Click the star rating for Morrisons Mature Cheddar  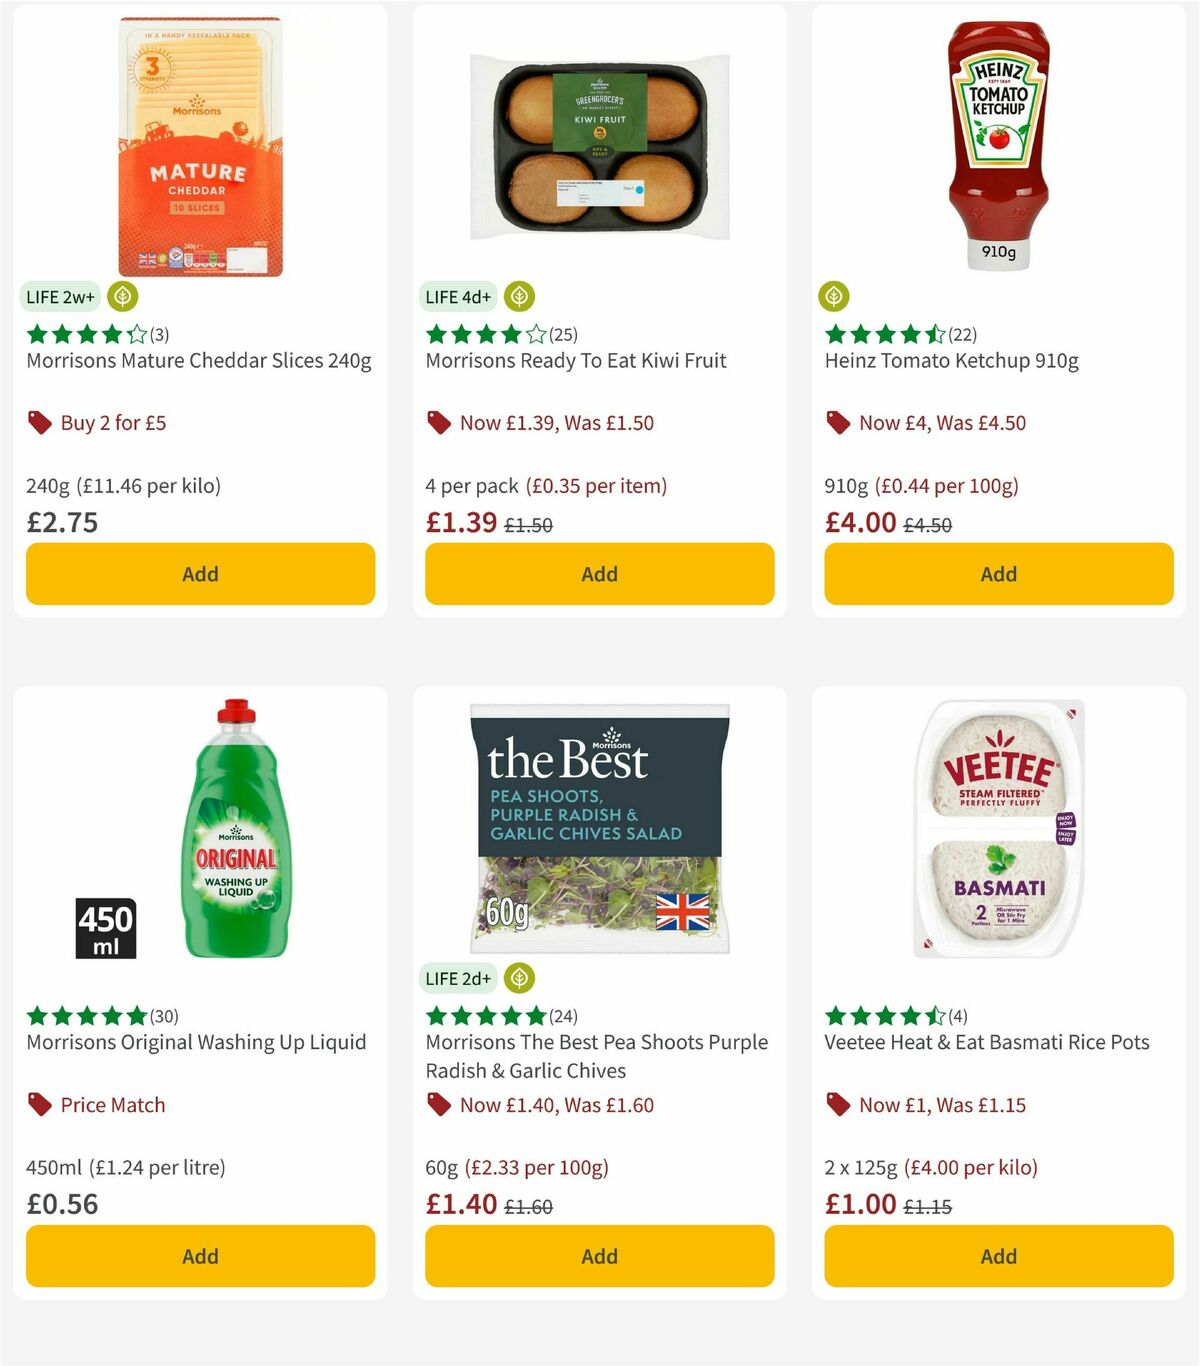click(x=83, y=334)
